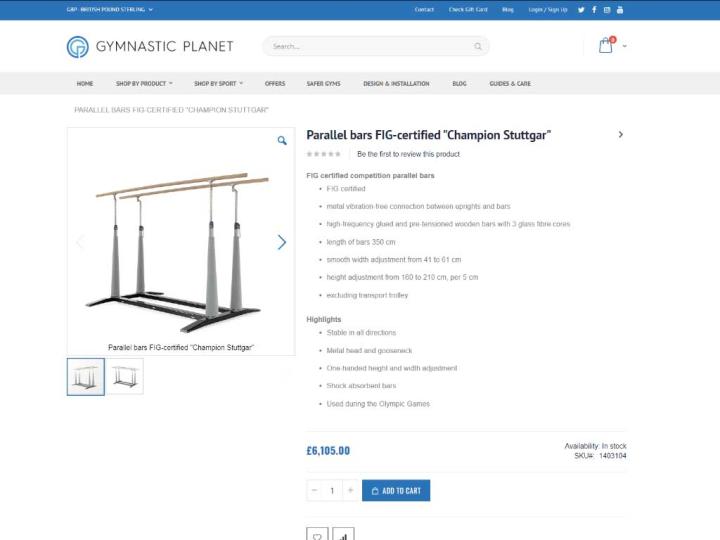Image resolution: width=720 pixels, height=540 pixels.
Task: Open the Facebook social icon
Action: [x=594, y=10]
